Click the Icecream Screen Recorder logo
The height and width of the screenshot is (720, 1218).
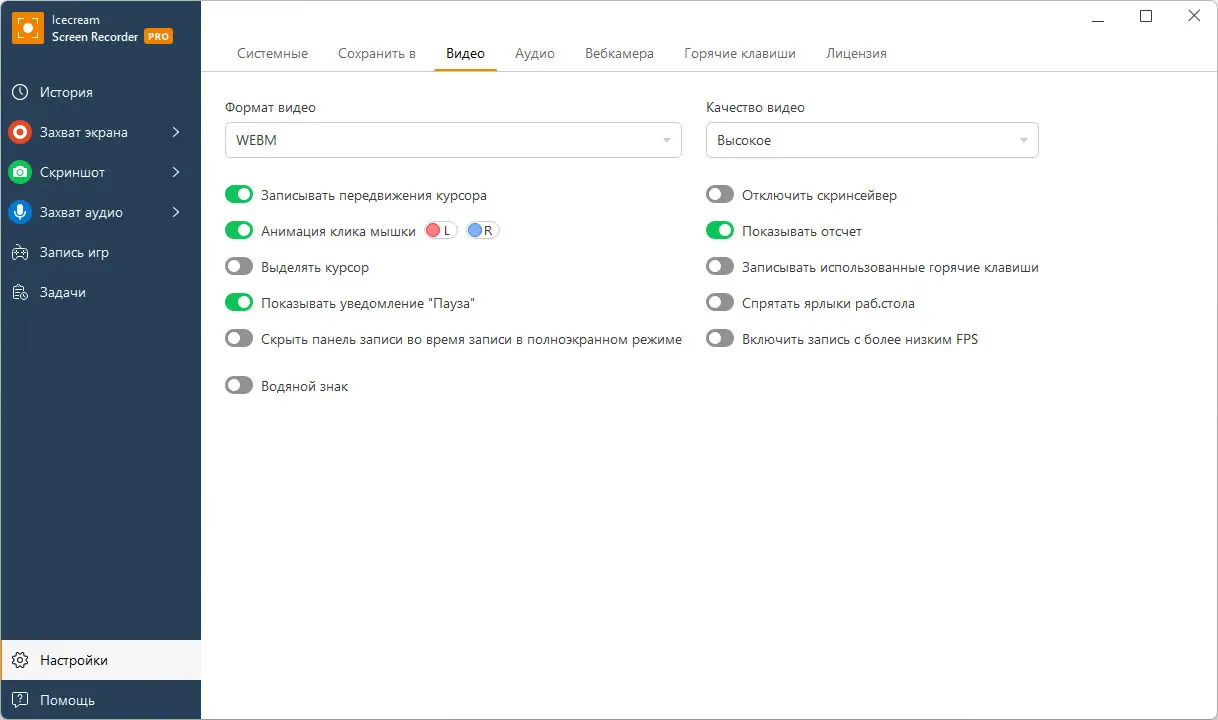pos(27,28)
